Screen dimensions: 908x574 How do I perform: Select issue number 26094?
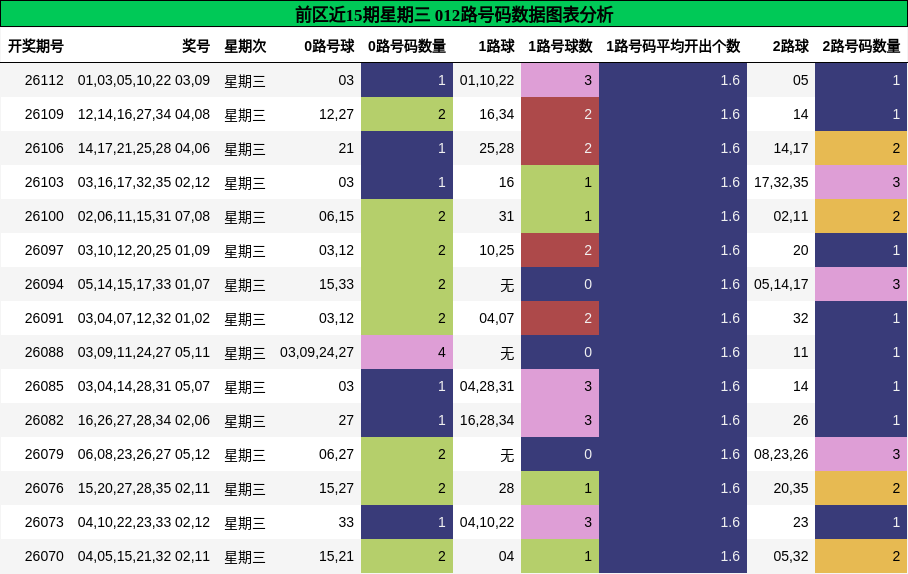[44, 284]
